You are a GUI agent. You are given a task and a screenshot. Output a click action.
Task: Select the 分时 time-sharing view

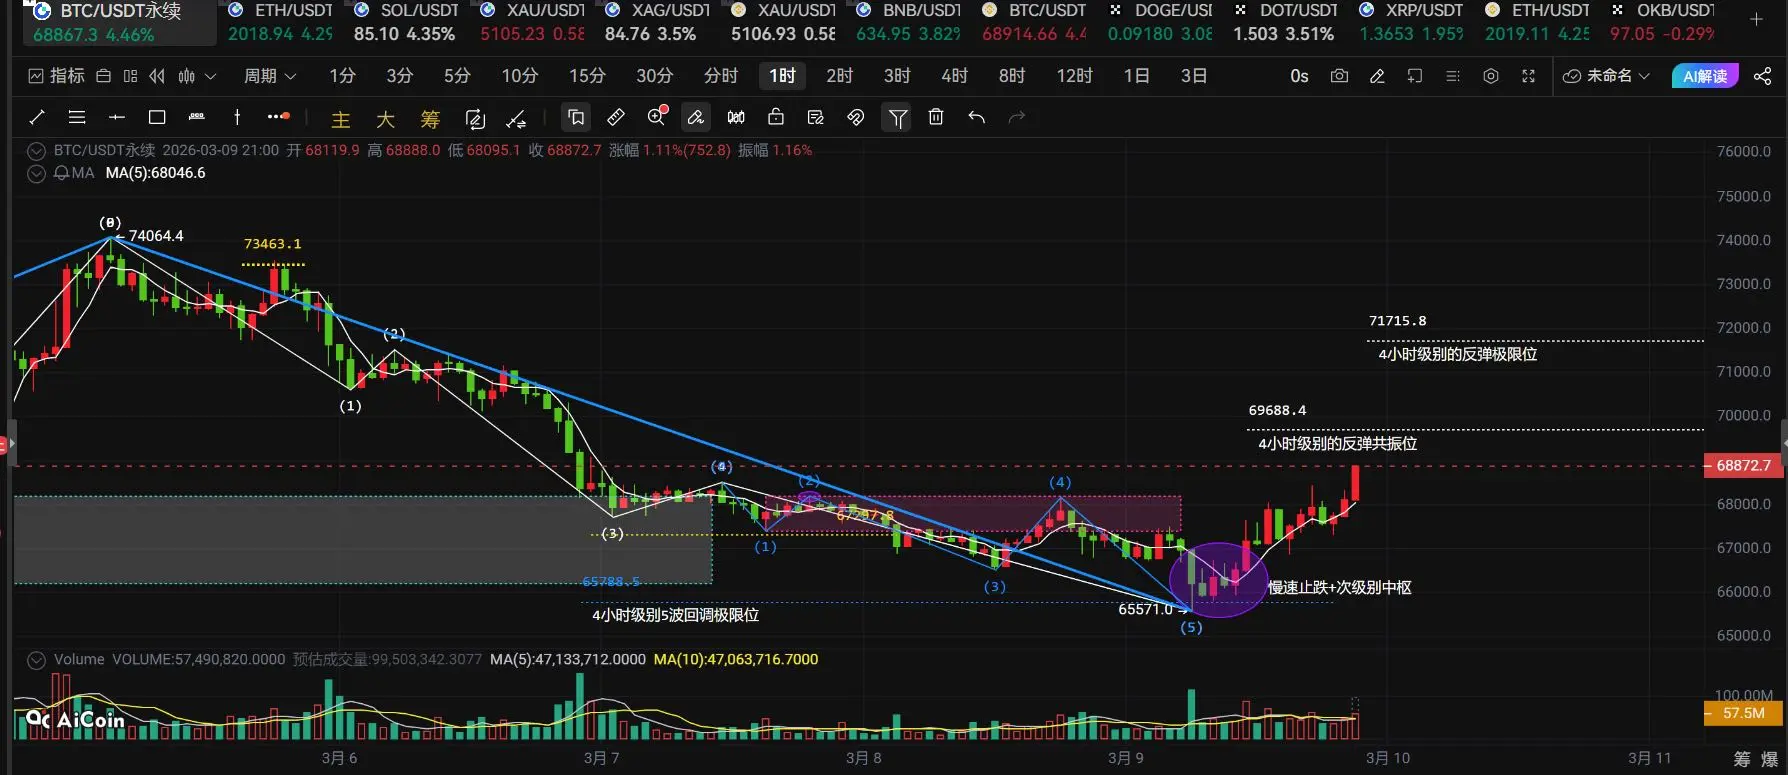(x=720, y=76)
